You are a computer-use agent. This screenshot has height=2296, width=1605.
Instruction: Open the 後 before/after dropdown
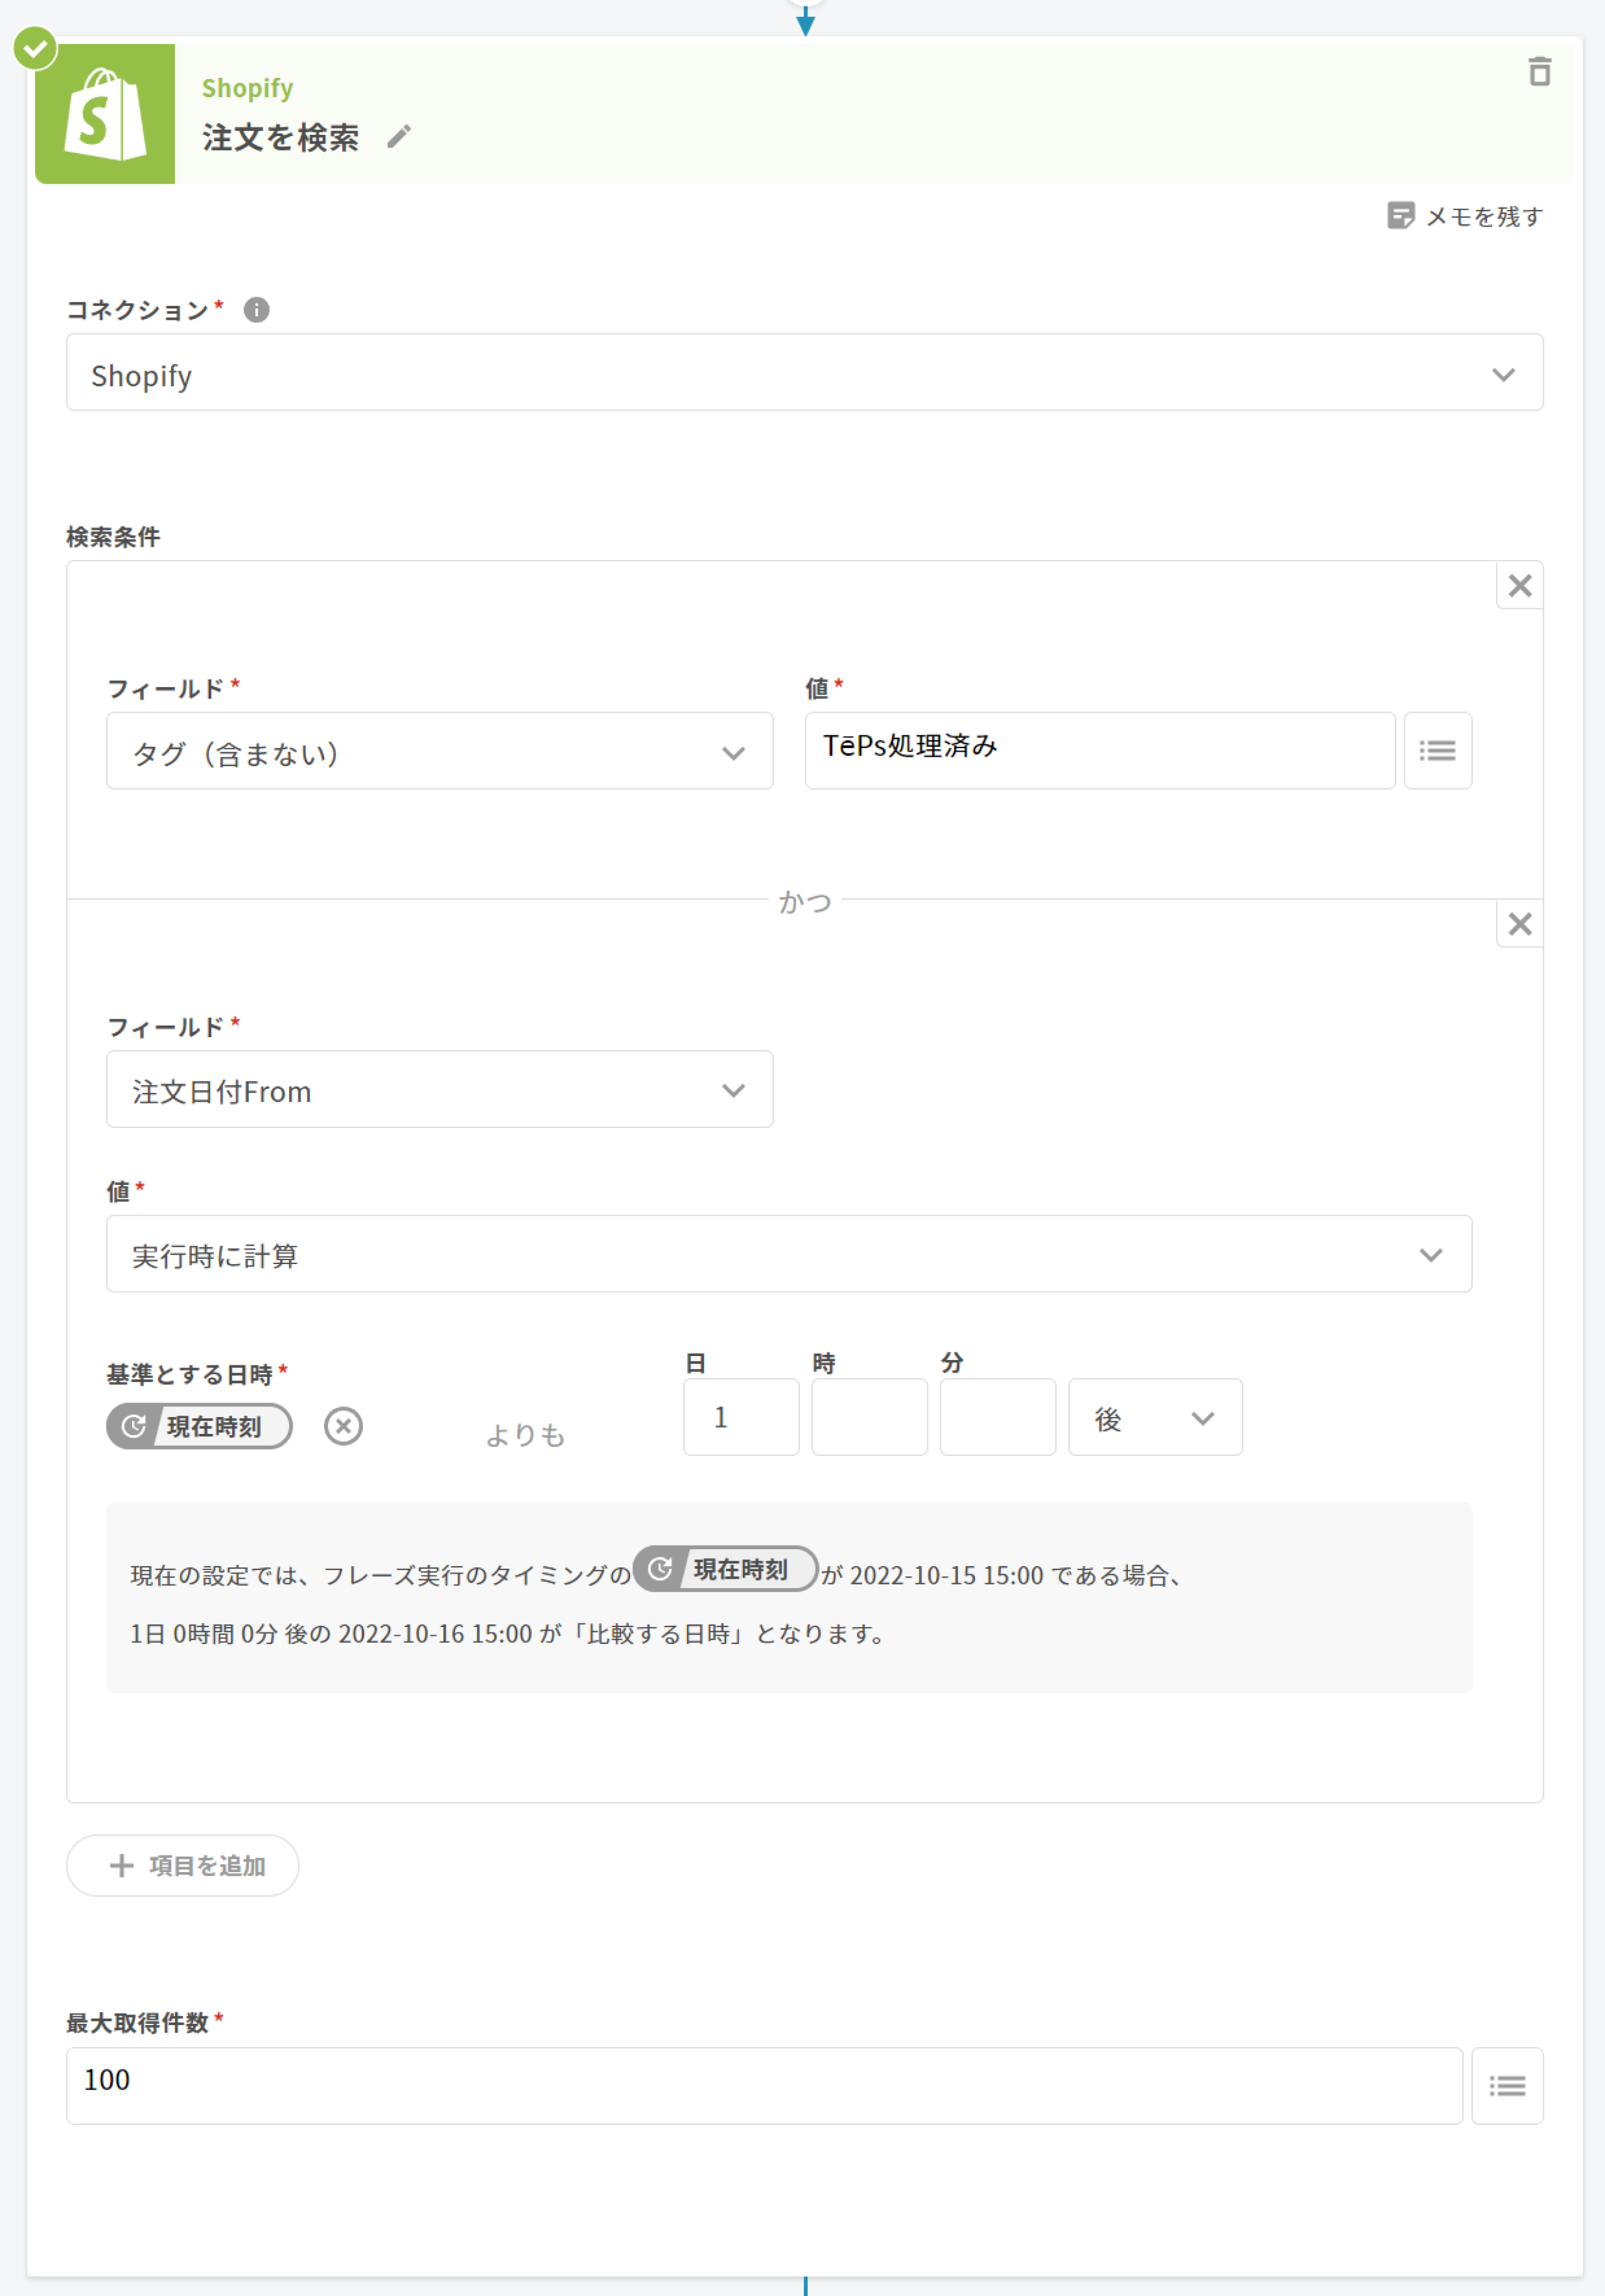[1154, 1418]
